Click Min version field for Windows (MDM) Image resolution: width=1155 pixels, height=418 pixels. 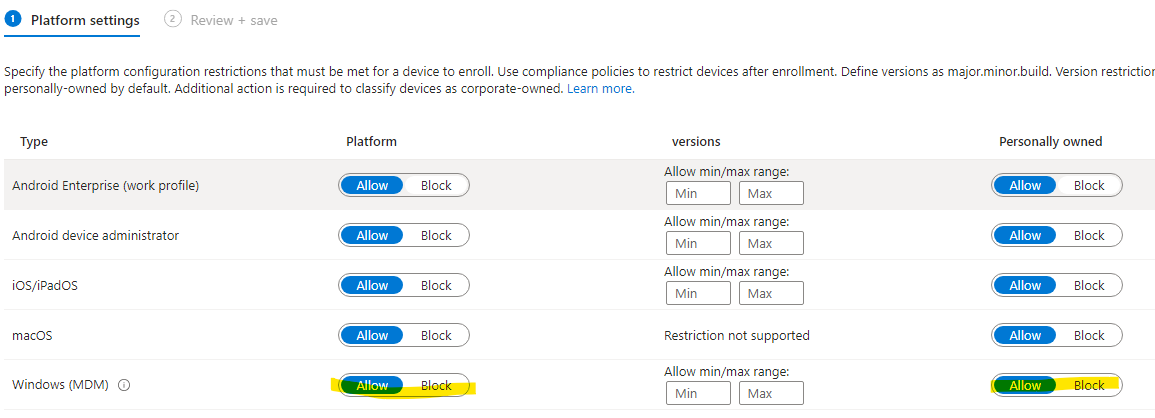698,394
